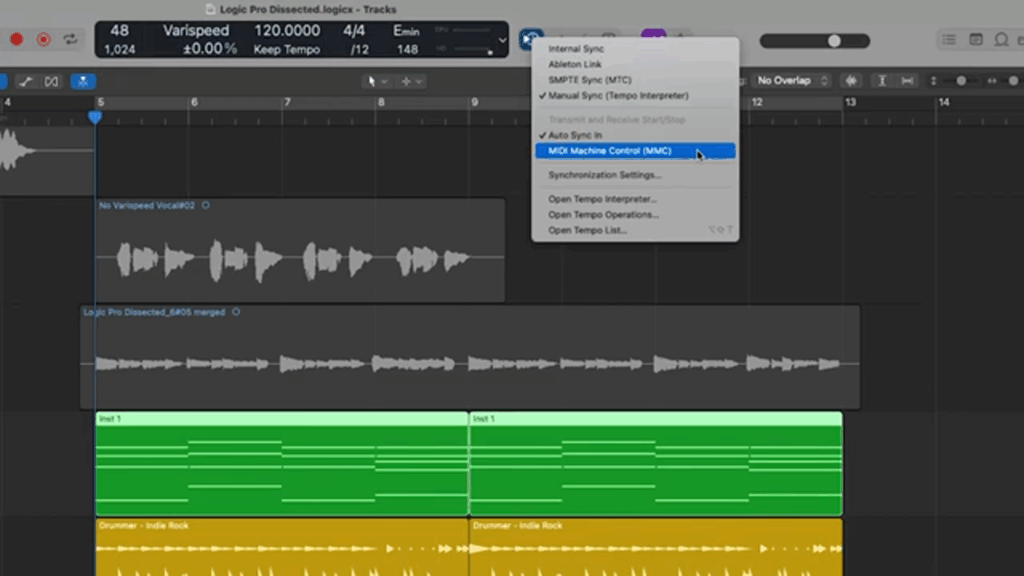Viewport: 1024px width, 576px height.
Task: Click the red Record button
Action: coord(16,40)
